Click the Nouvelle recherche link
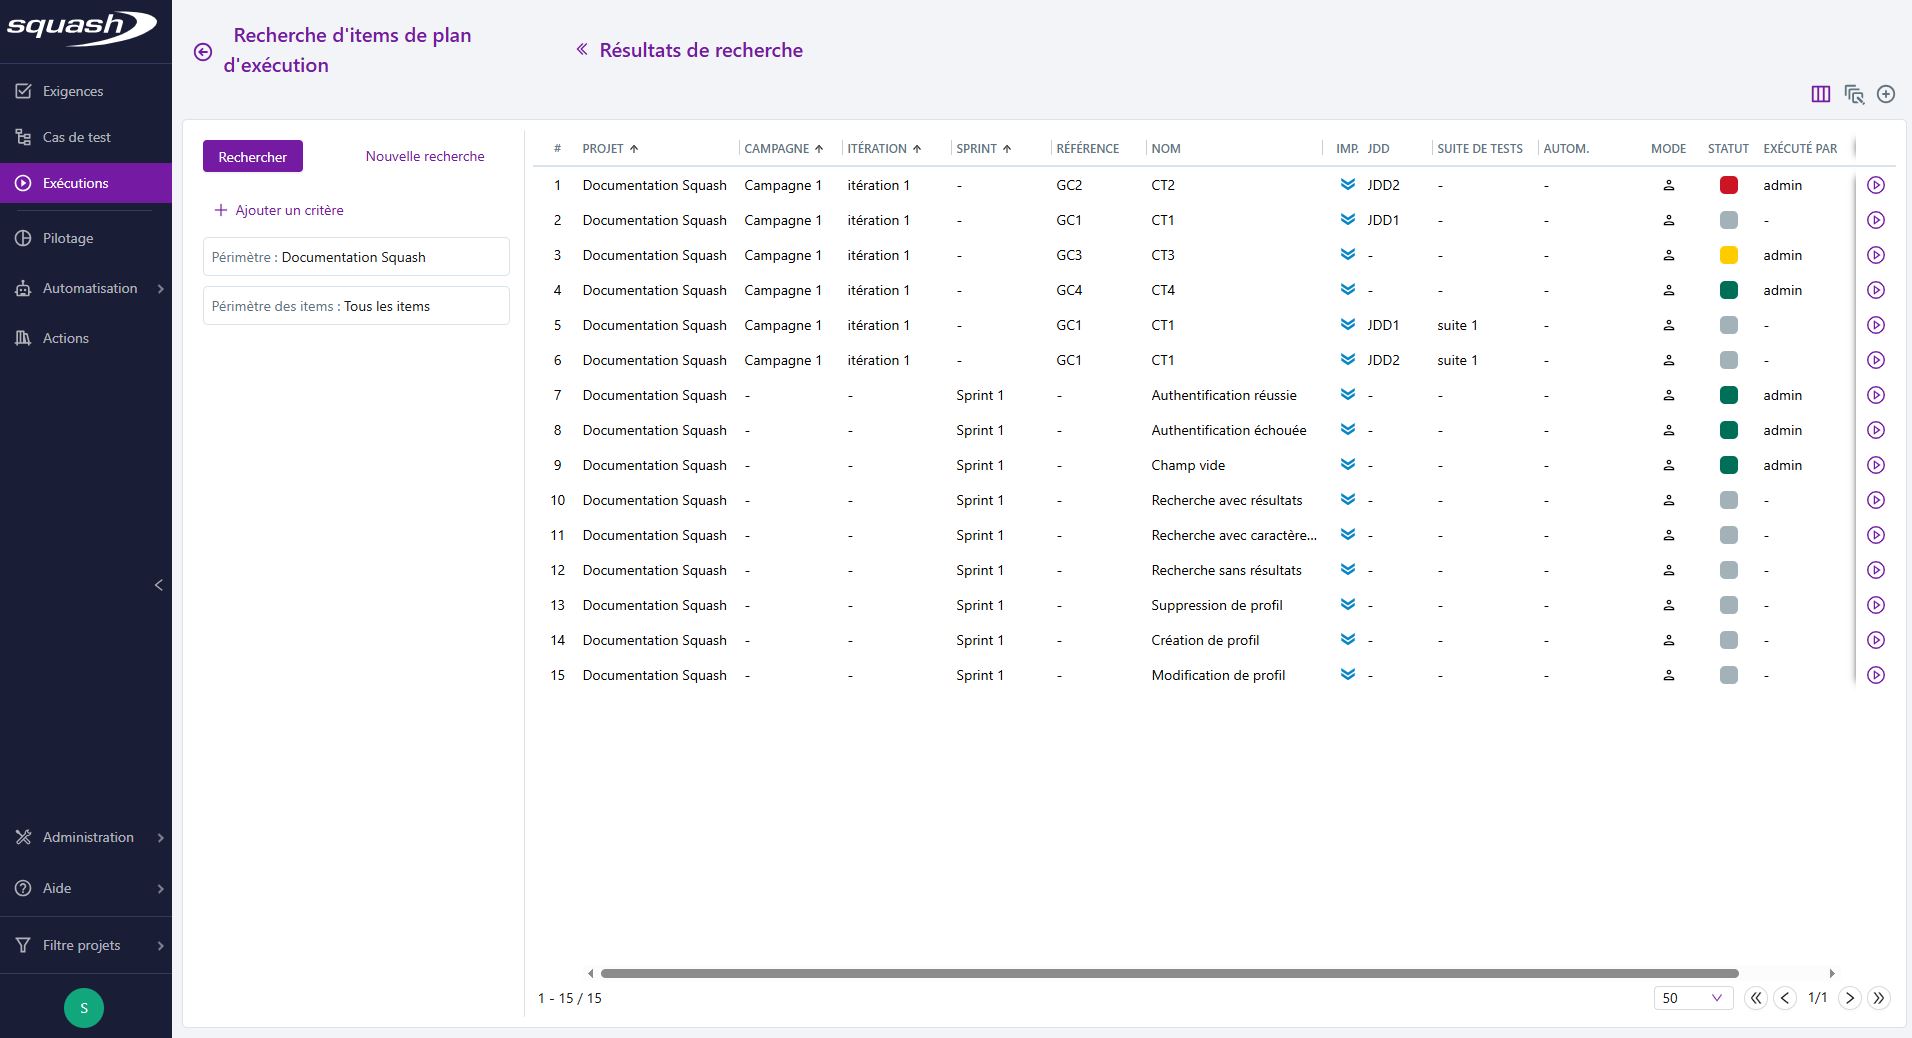Image resolution: width=1912 pixels, height=1038 pixels. [425, 156]
